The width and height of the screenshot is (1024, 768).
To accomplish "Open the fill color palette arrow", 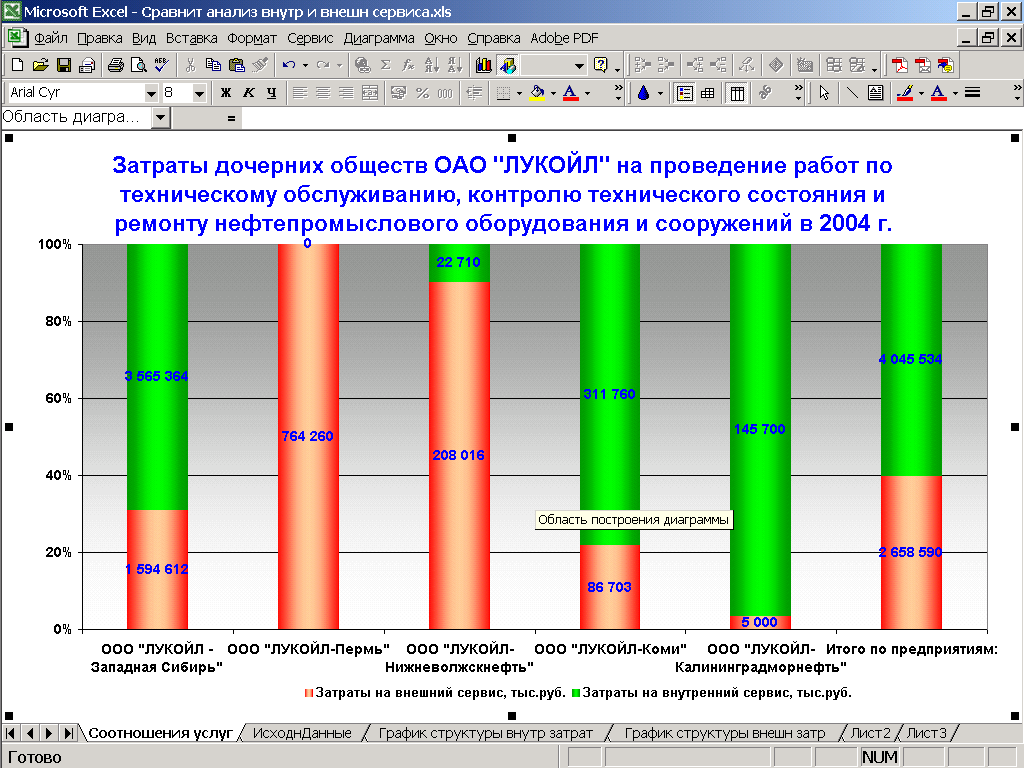I will pos(552,93).
